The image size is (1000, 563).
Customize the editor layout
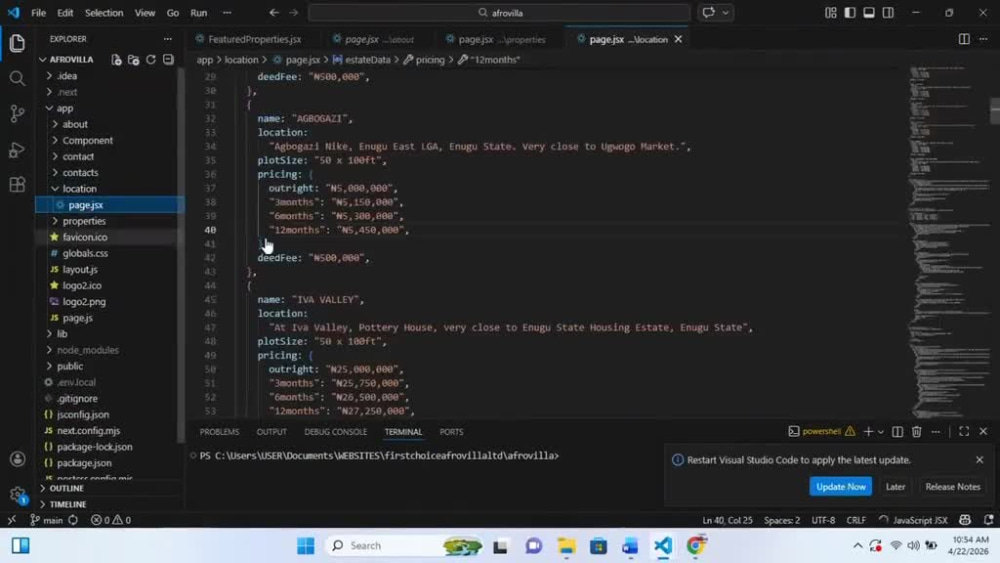pyautogui.click(x=830, y=13)
